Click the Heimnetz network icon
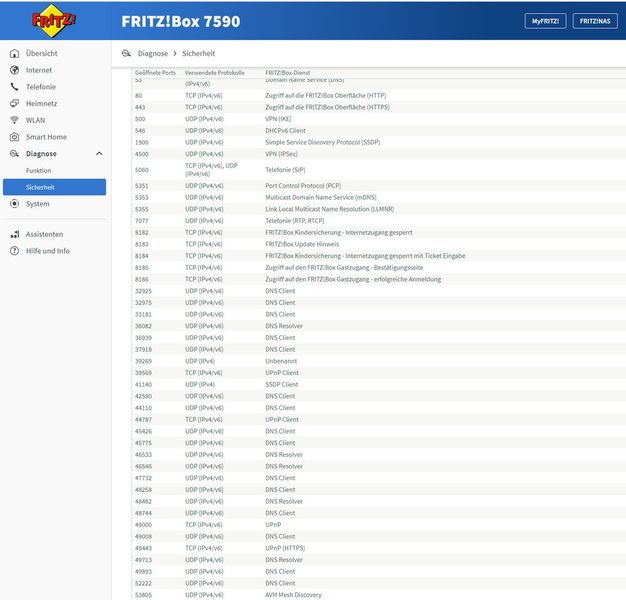The width and height of the screenshot is (626, 600). point(14,103)
